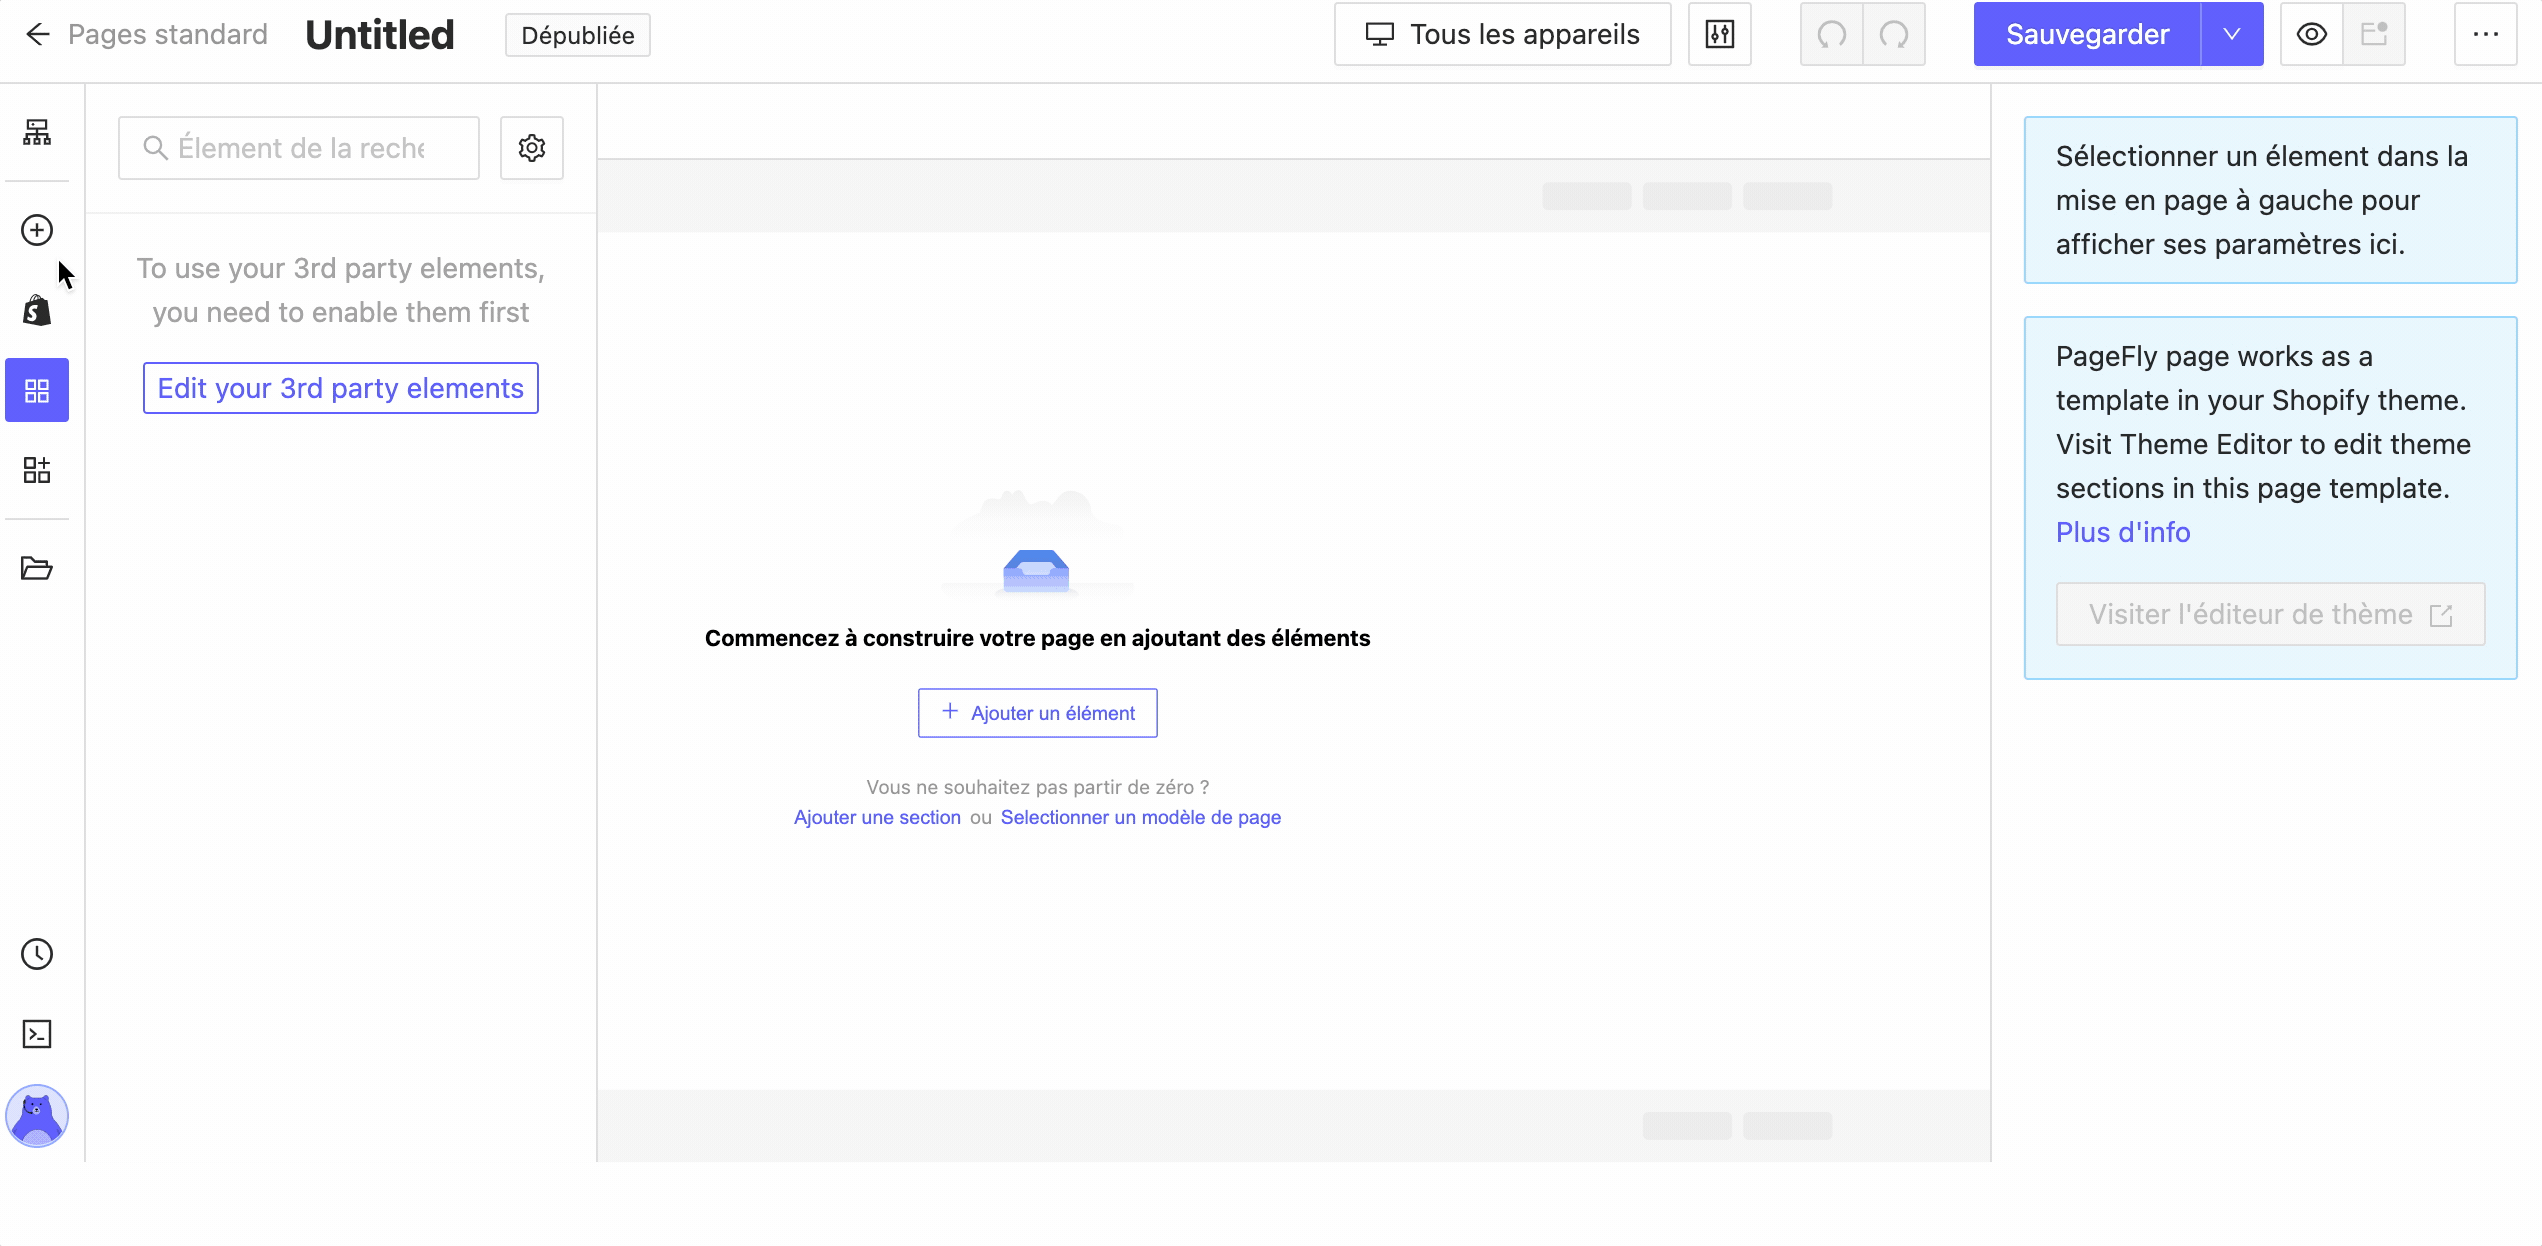Open page settings sliders icon
Viewport: 2542px width, 1246px height.
1720,34
